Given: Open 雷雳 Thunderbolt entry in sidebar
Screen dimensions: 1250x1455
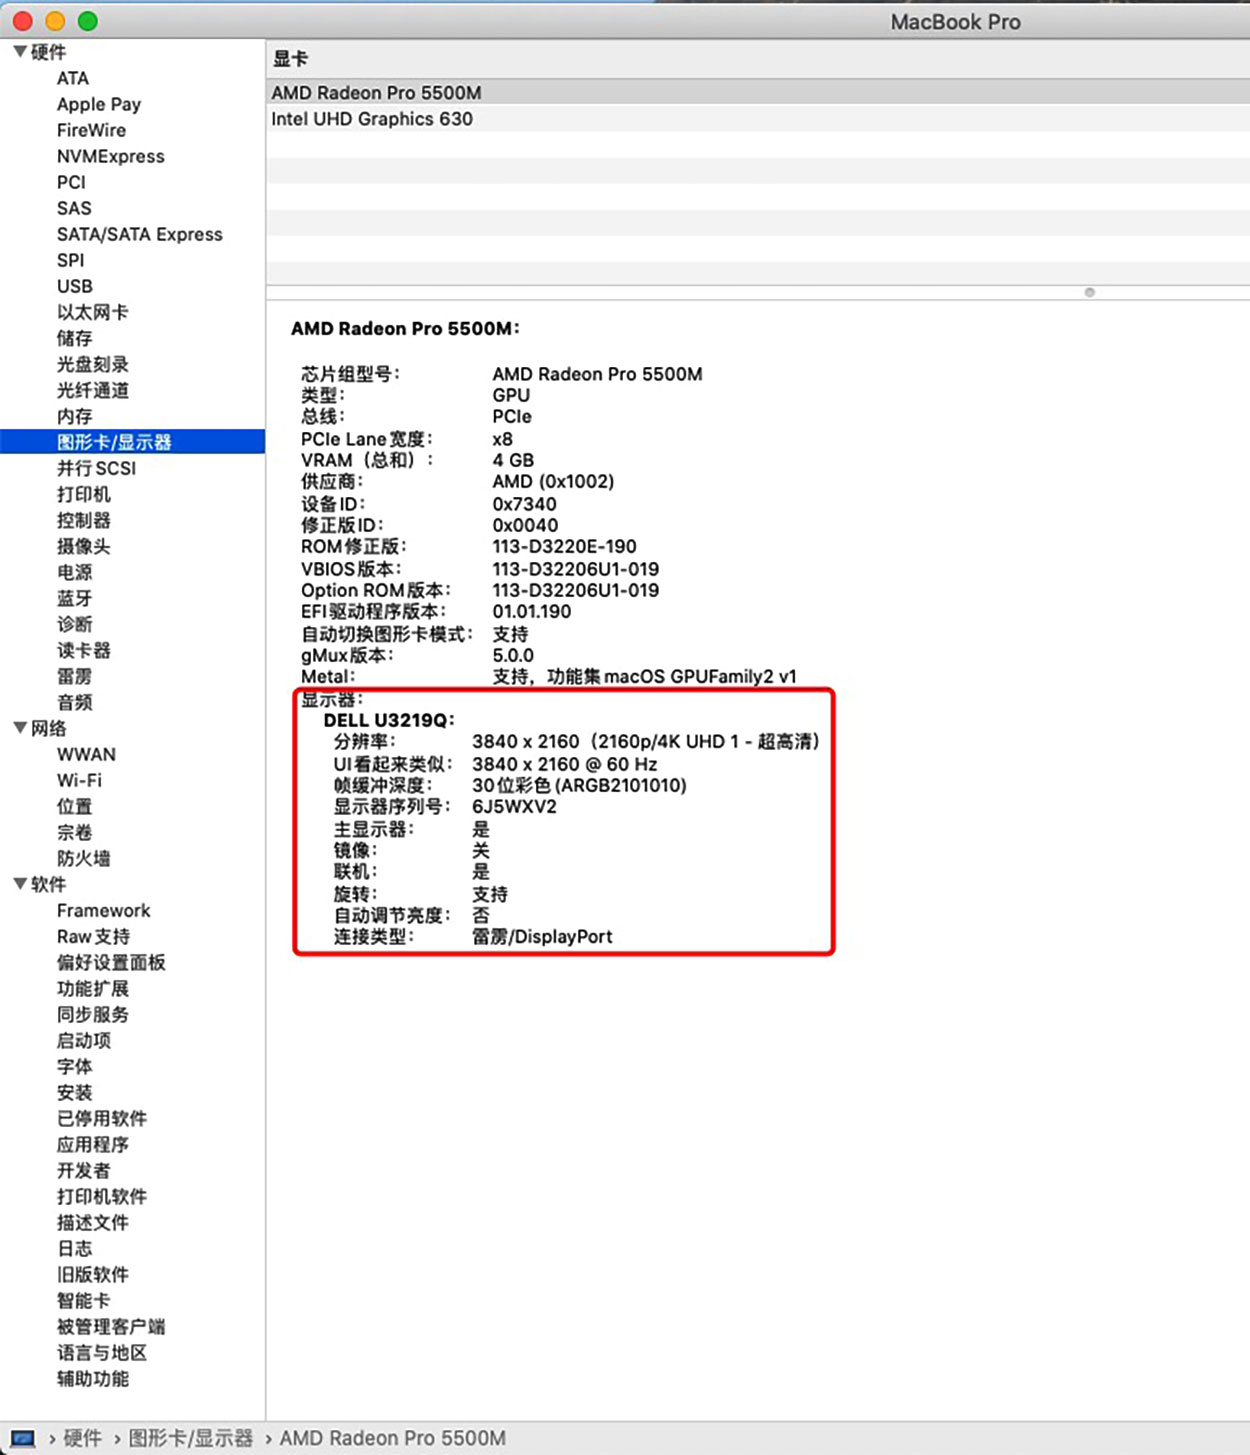Looking at the screenshot, I should [x=75, y=676].
